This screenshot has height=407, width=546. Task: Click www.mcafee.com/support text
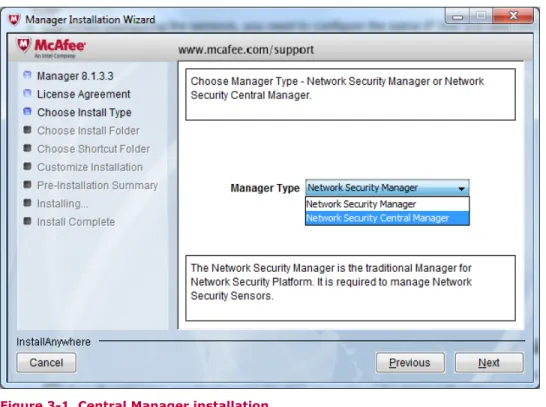pyautogui.click(x=246, y=49)
